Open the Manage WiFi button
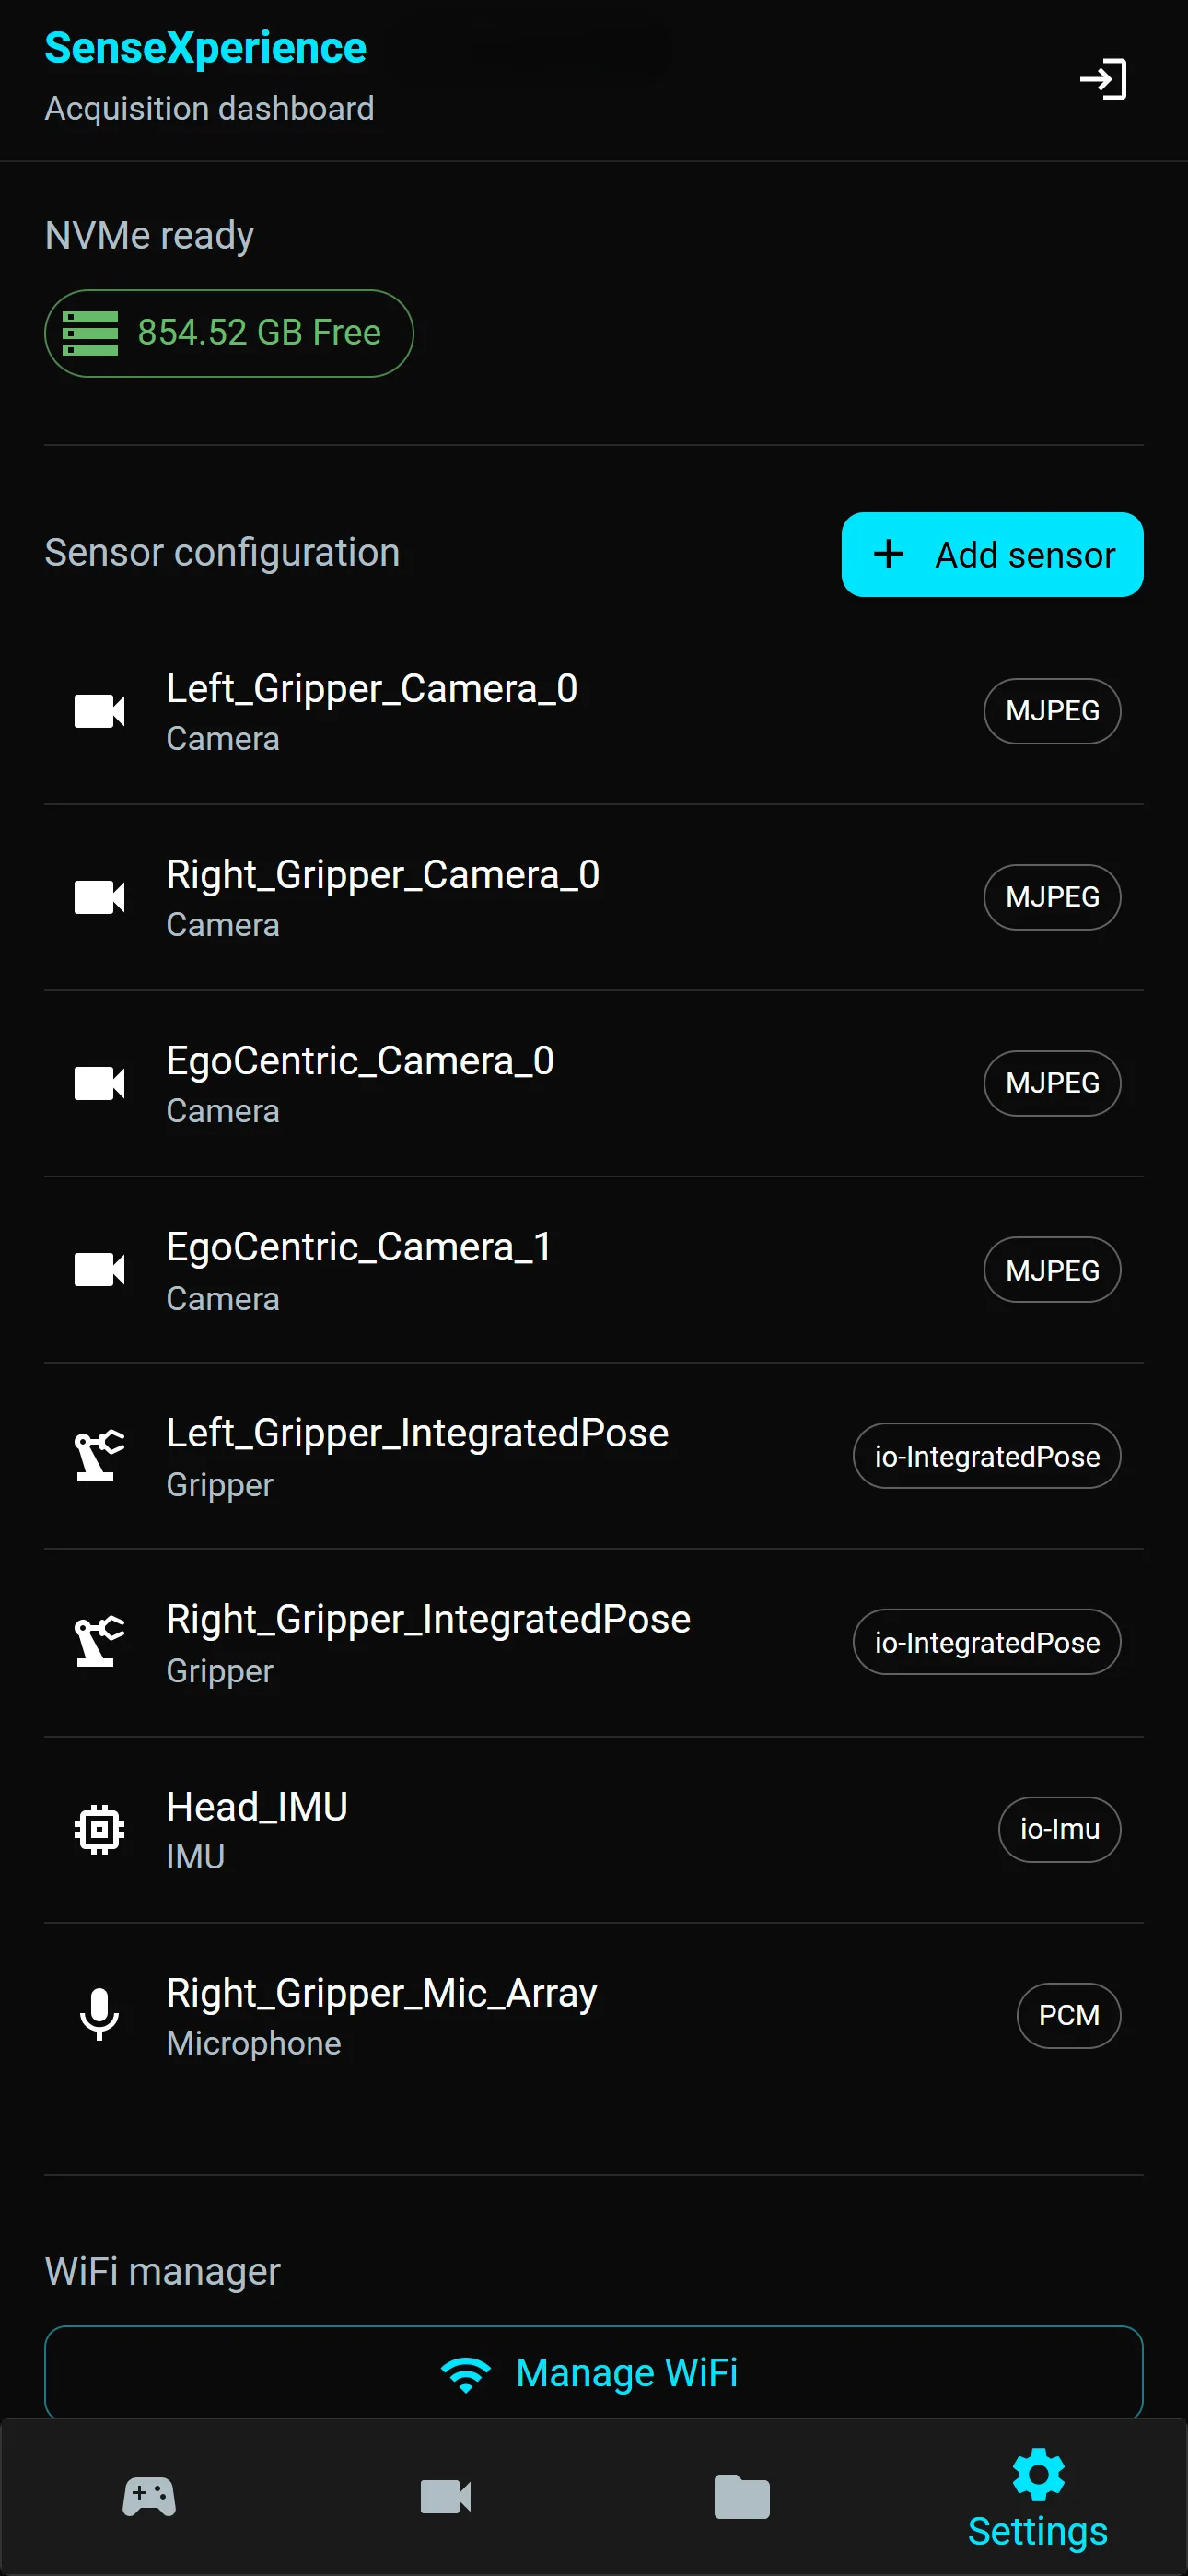Viewport: 1188px width, 2576px height. pos(594,2373)
